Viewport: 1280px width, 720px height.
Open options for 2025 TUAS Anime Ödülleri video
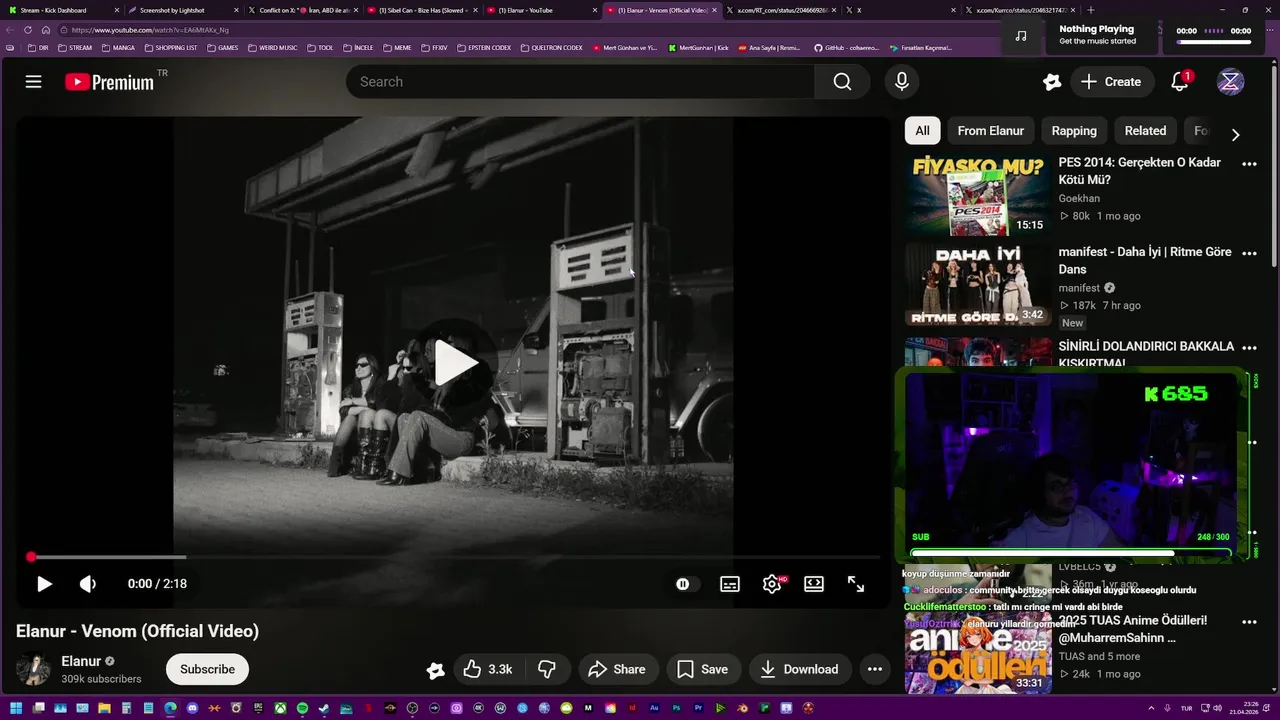[1249, 622]
